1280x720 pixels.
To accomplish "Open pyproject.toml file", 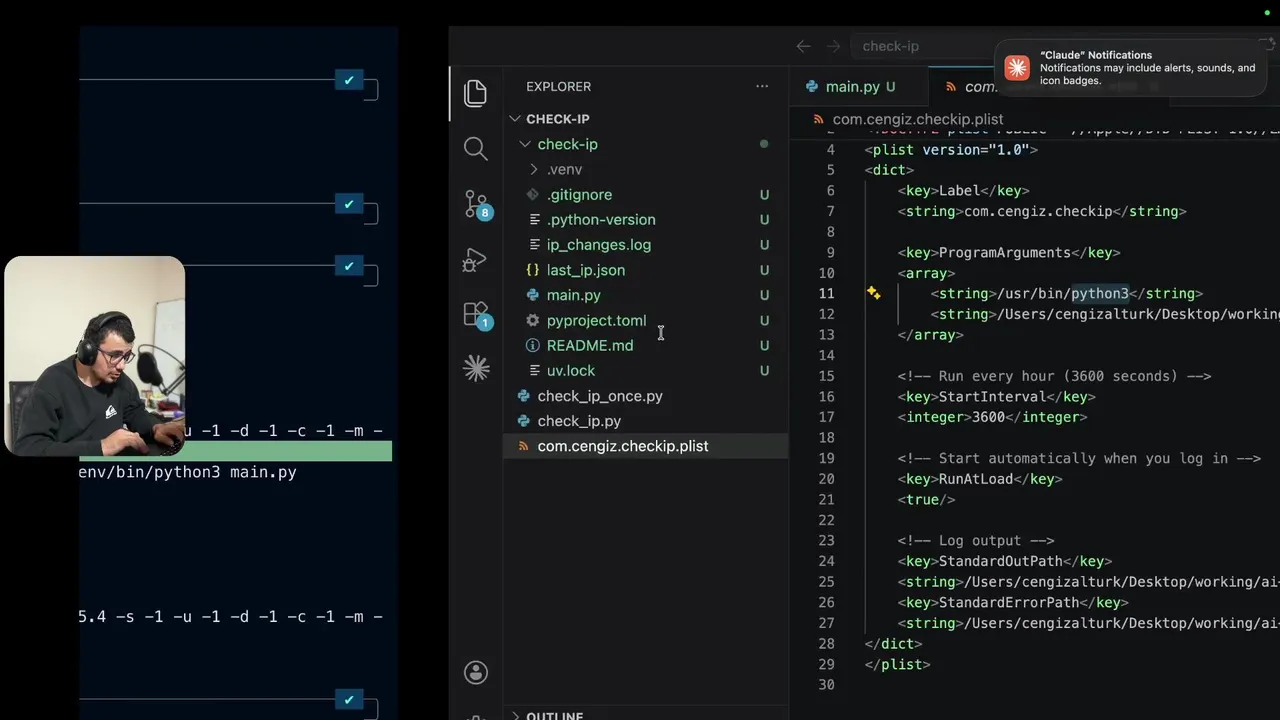I will pyautogui.click(x=596, y=320).
